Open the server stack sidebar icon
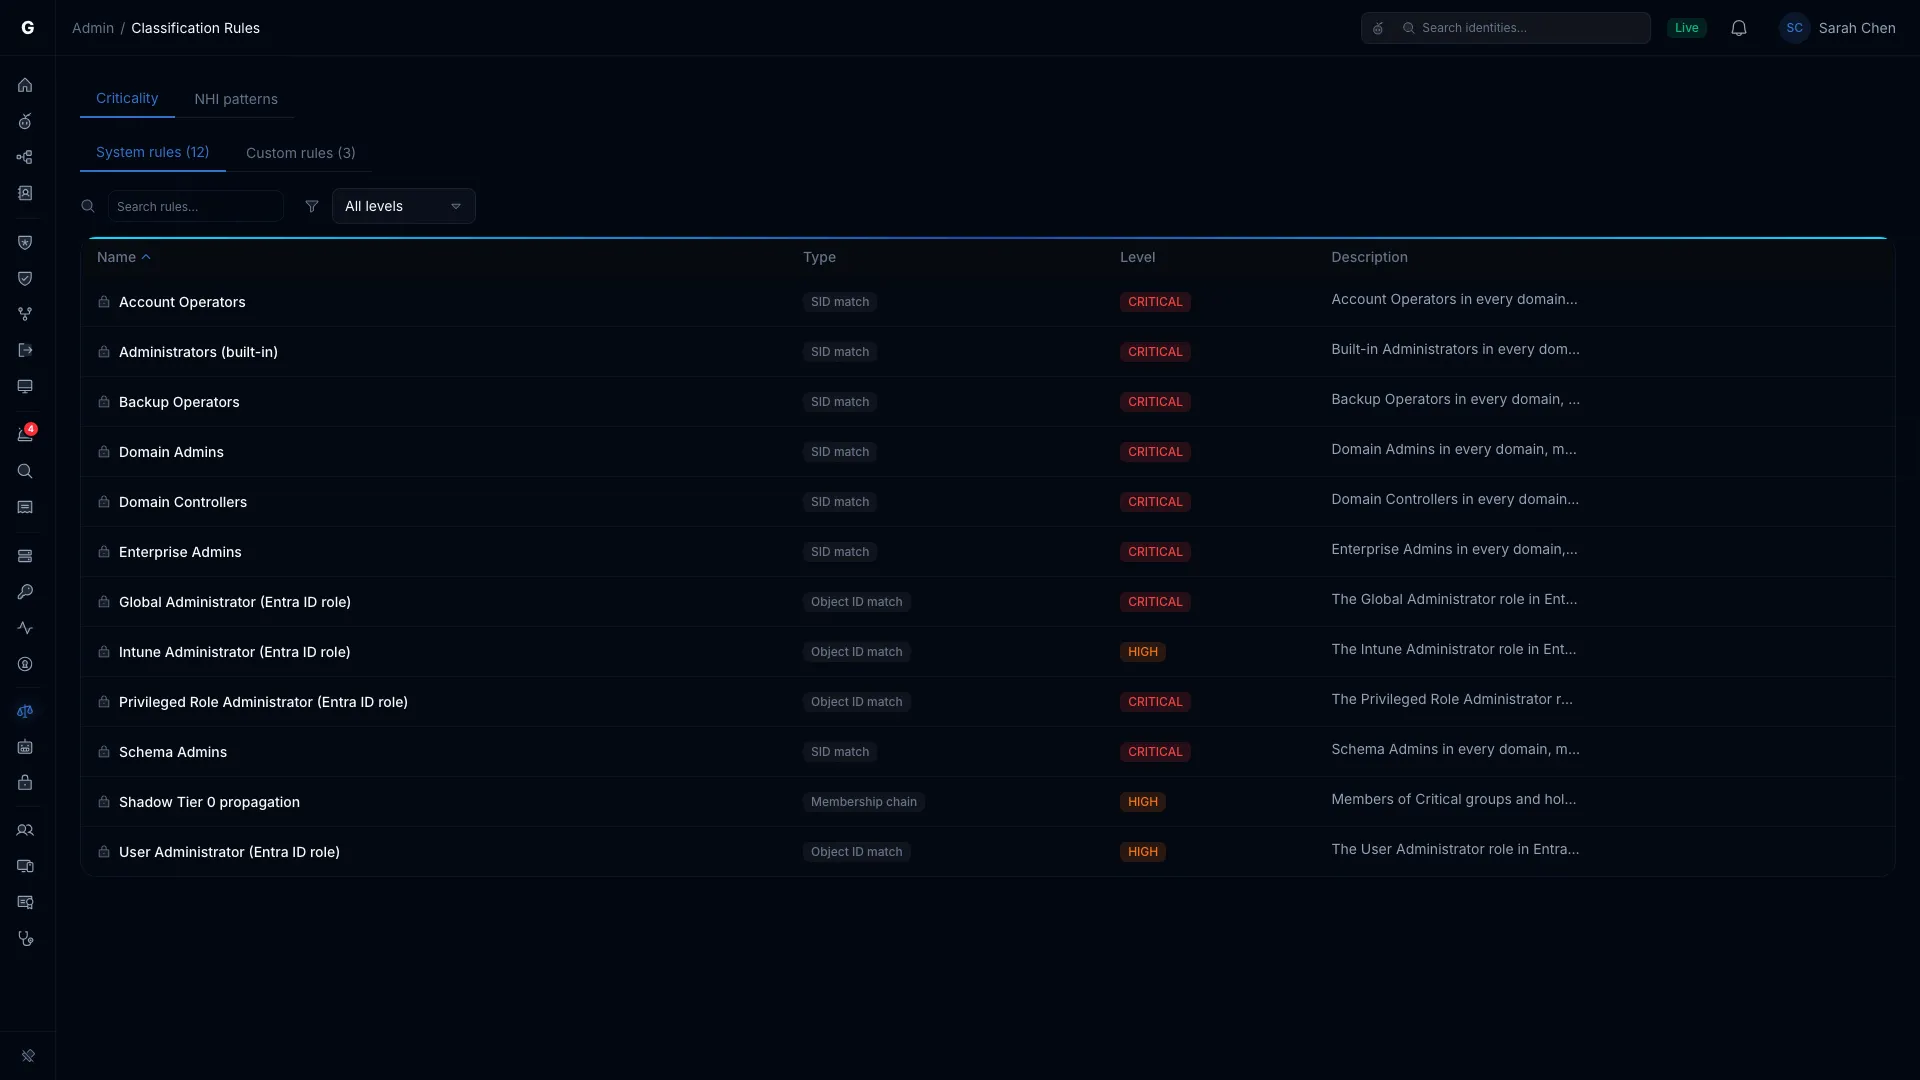 pyautogui.click(x=25, y=556)
